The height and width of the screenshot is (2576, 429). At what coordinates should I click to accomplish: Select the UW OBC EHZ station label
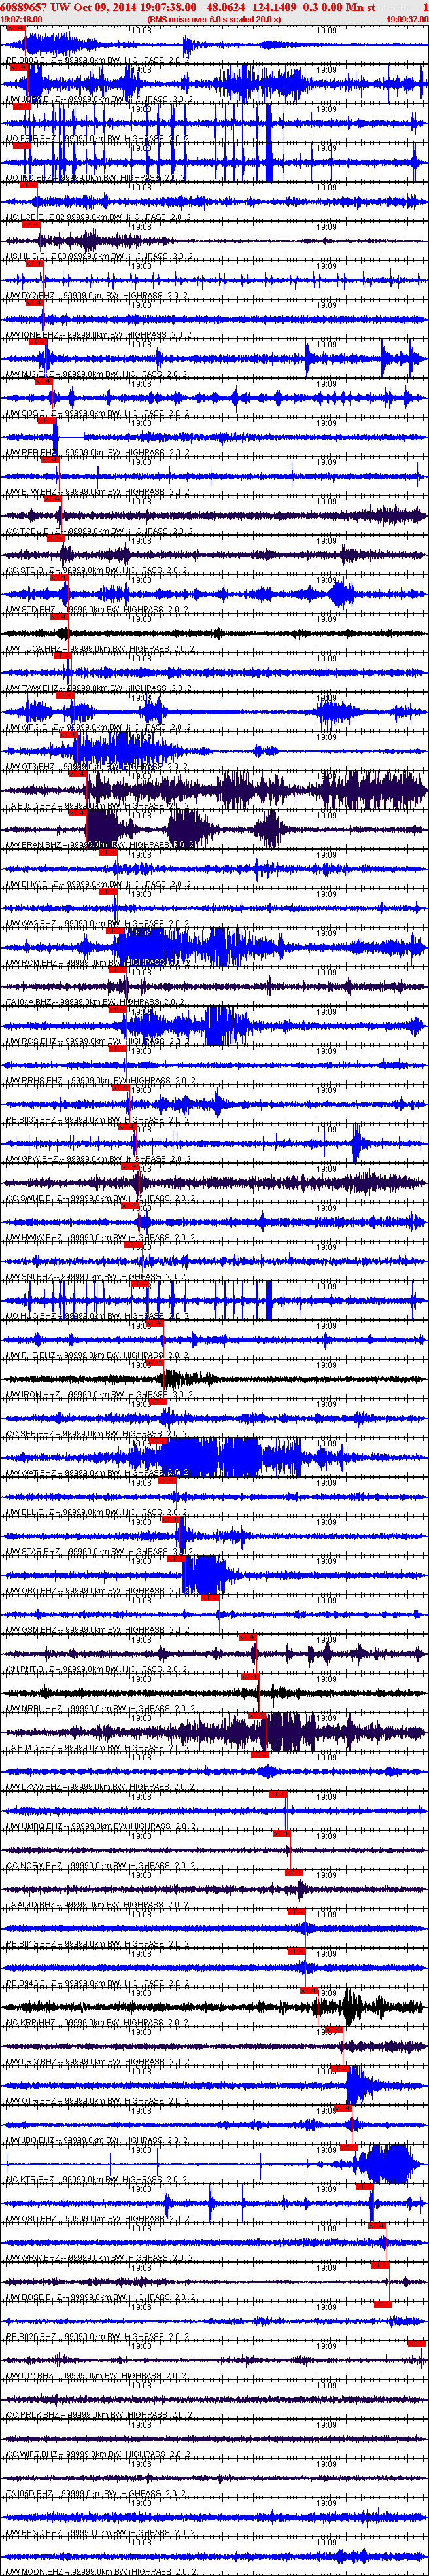point(98,1590)
